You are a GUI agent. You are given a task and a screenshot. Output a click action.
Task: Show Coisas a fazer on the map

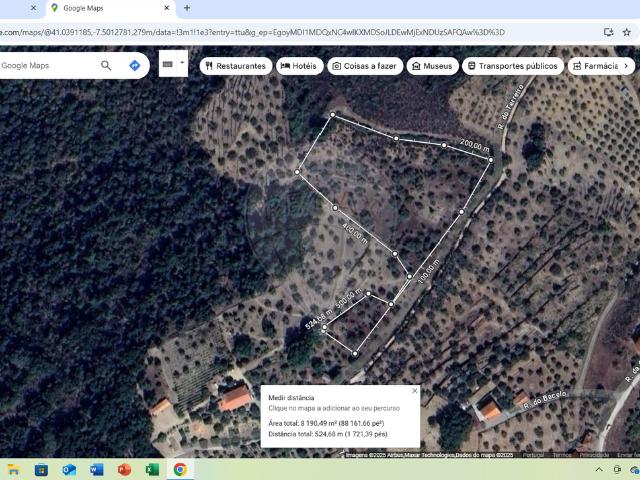(366, 66)
